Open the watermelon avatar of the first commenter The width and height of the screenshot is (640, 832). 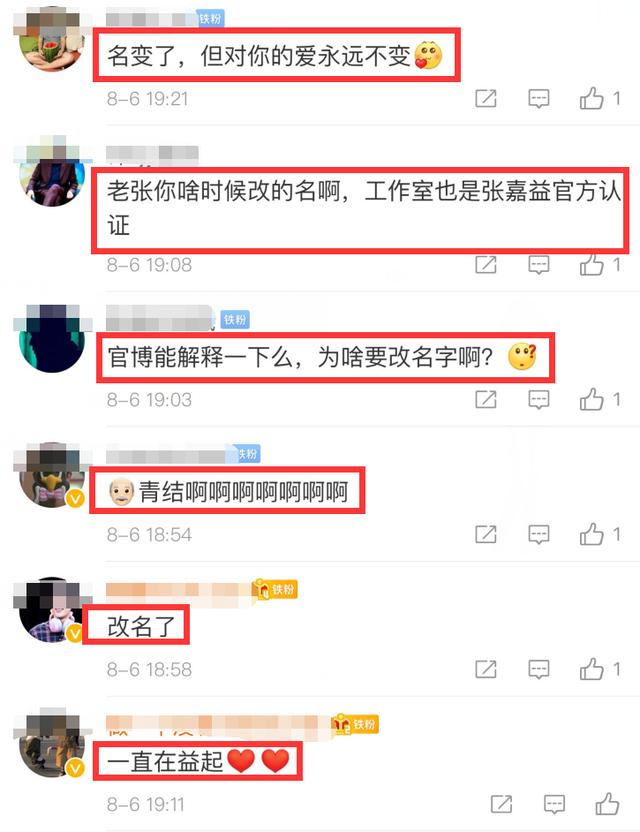[x=52, y=39]
